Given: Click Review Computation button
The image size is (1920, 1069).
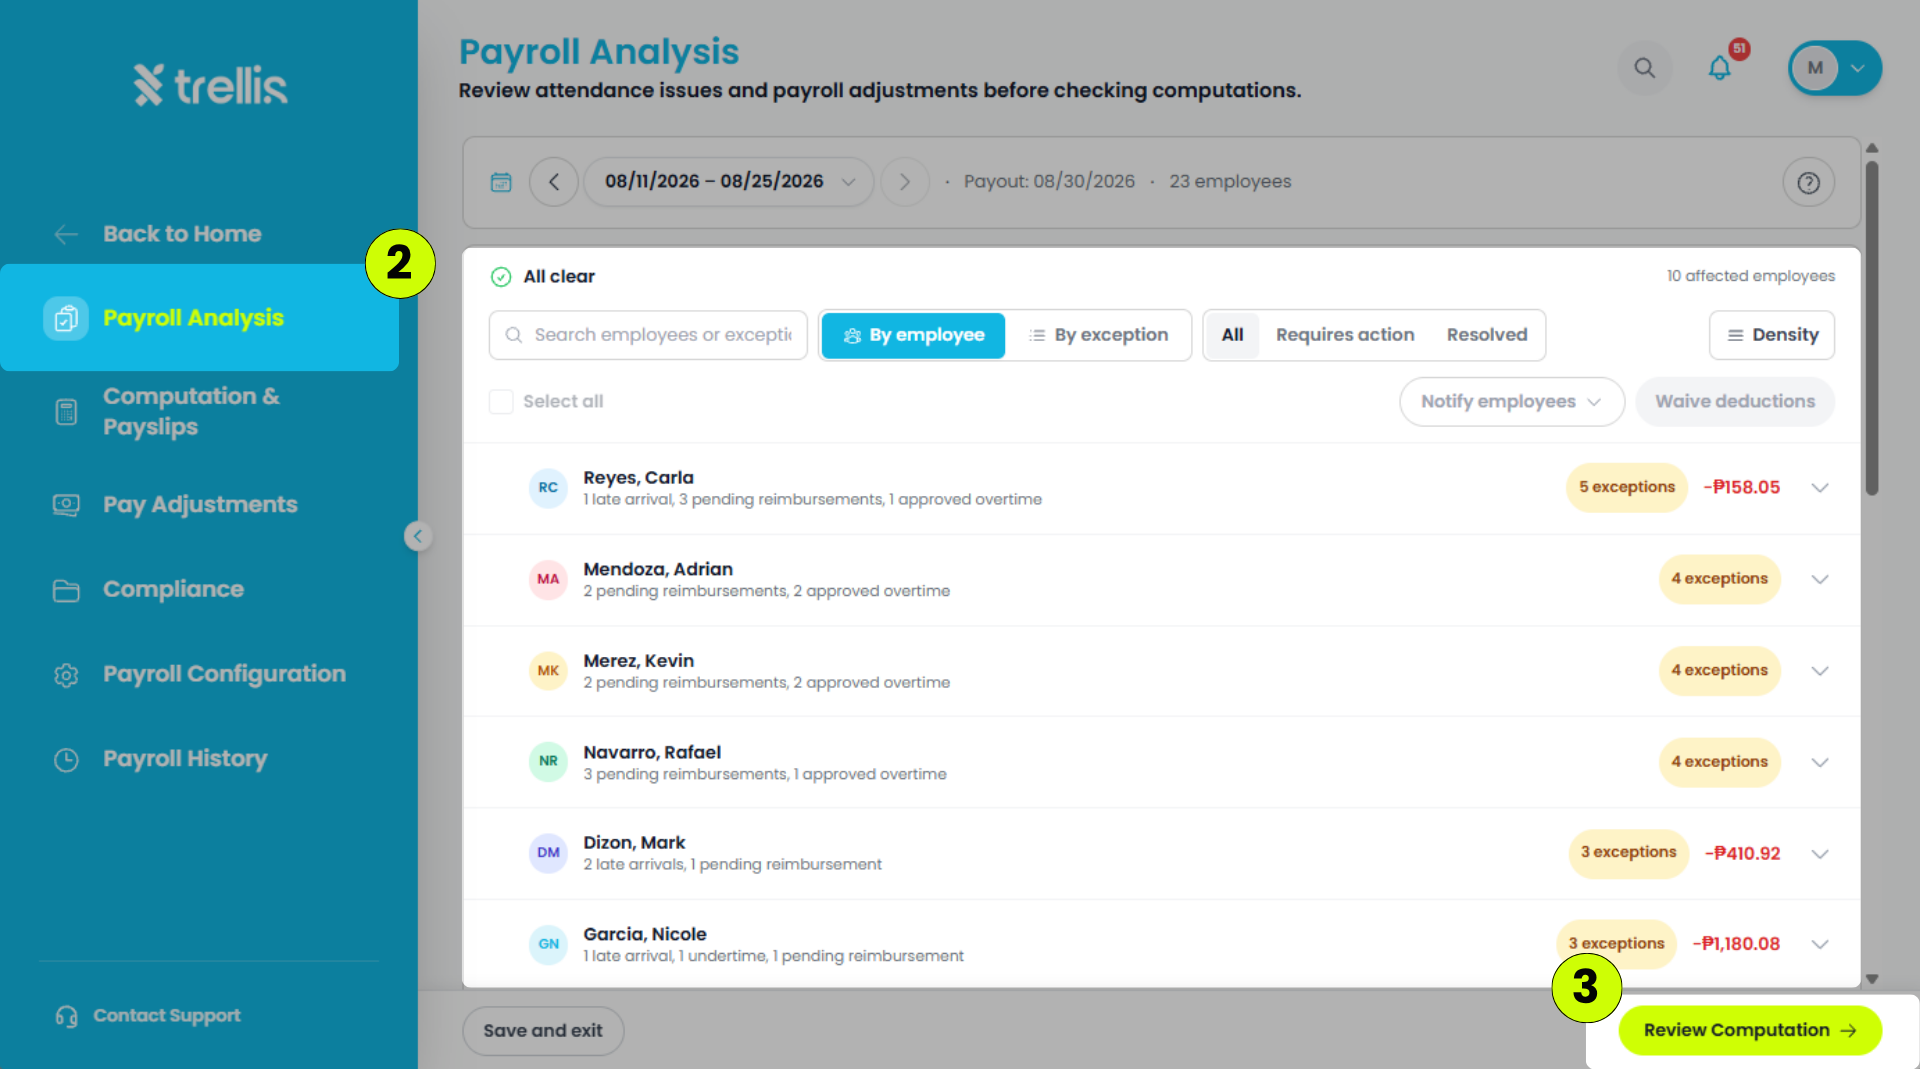Looking at the screenshot, I should [1750, 1031].
